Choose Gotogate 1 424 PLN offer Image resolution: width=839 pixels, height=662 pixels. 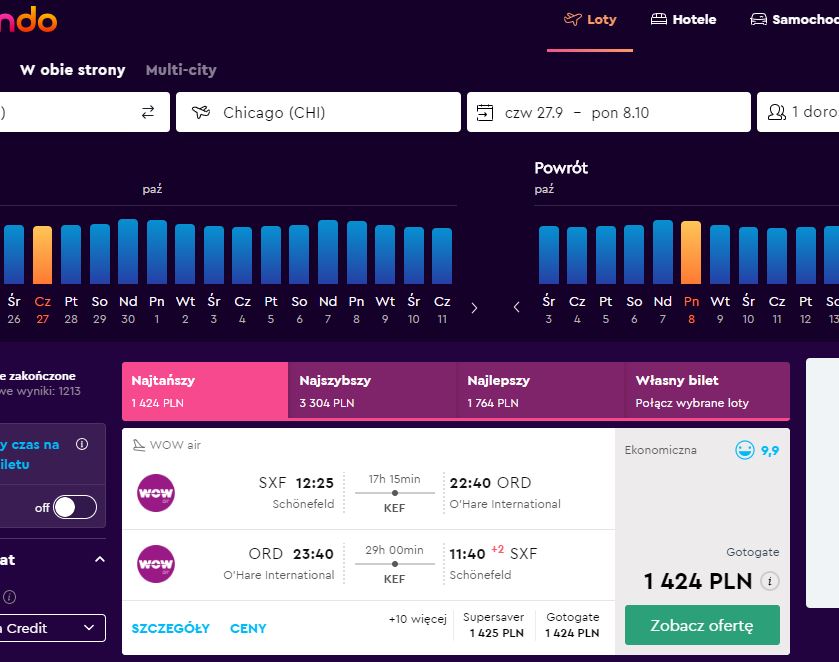point(573,625)
